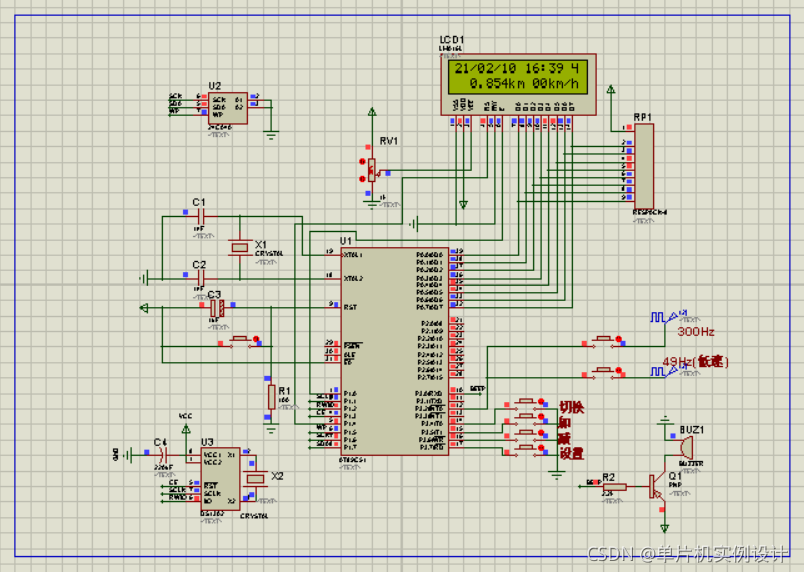Click the R2 resistor near transistor

[611, 486]
